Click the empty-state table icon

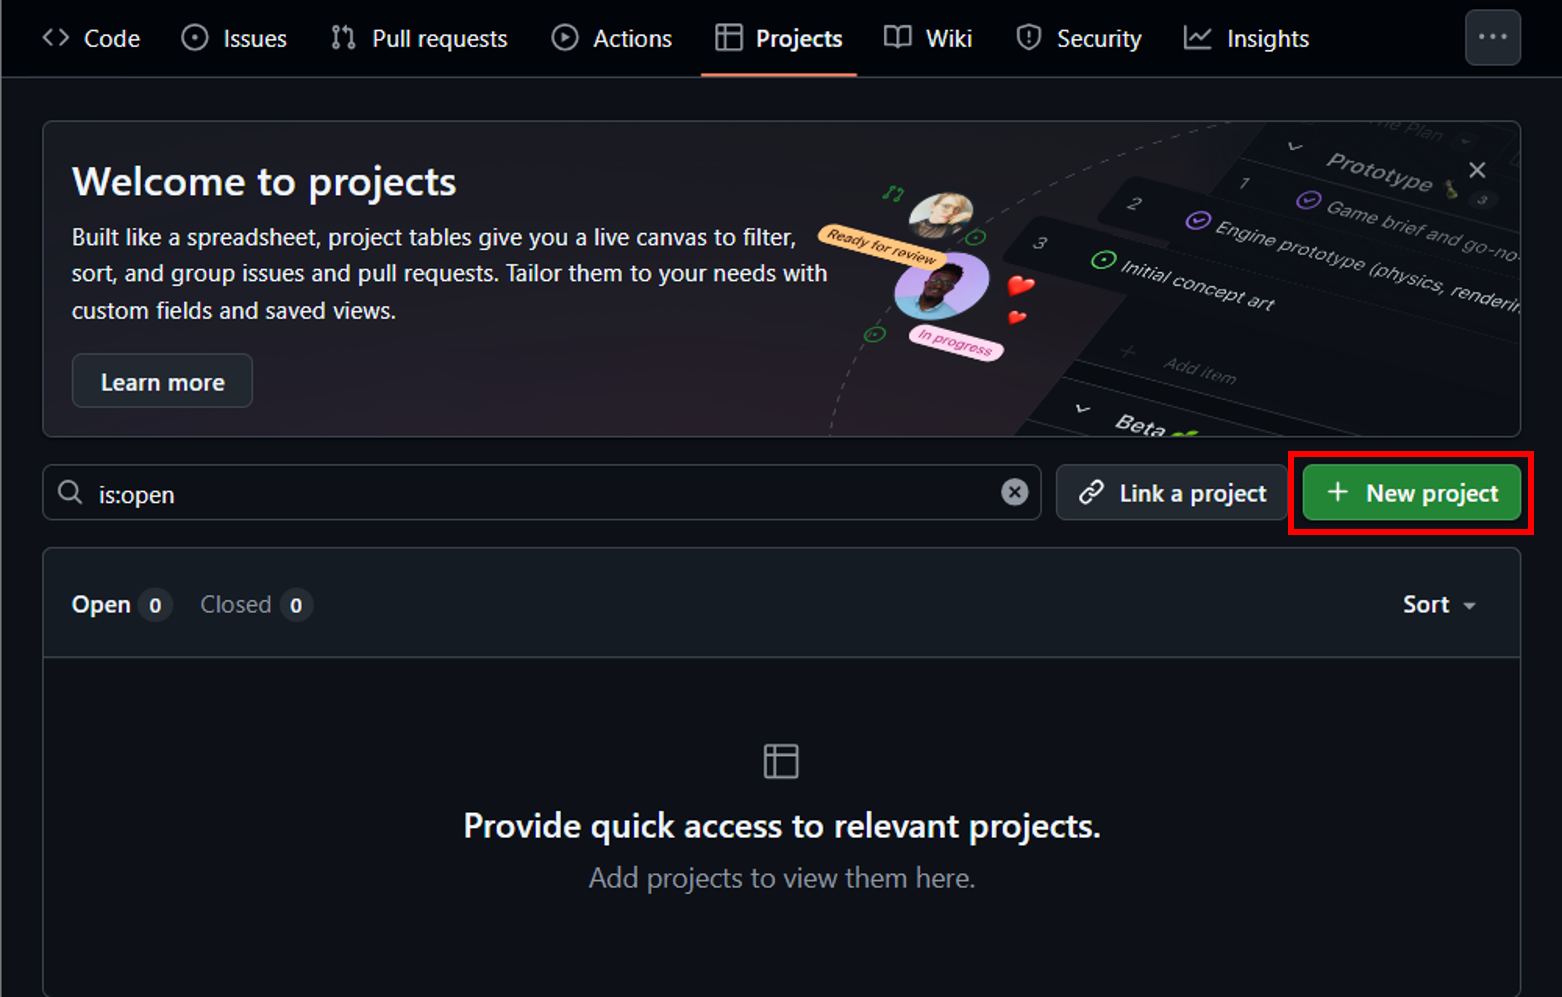pyautogui.click(x=781, y=761)
